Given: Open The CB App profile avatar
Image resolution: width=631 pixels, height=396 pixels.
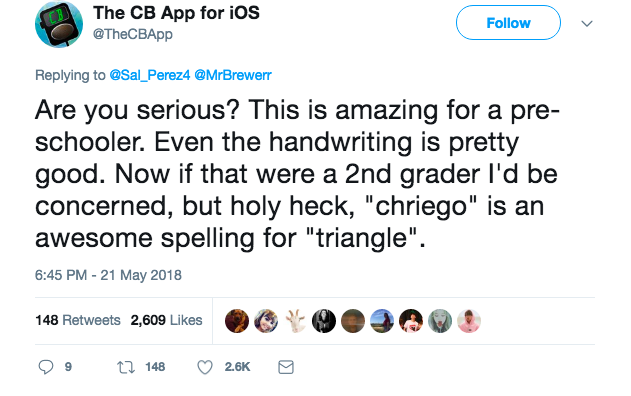Looking at the screenshot, I should click(x=59, y=24).
